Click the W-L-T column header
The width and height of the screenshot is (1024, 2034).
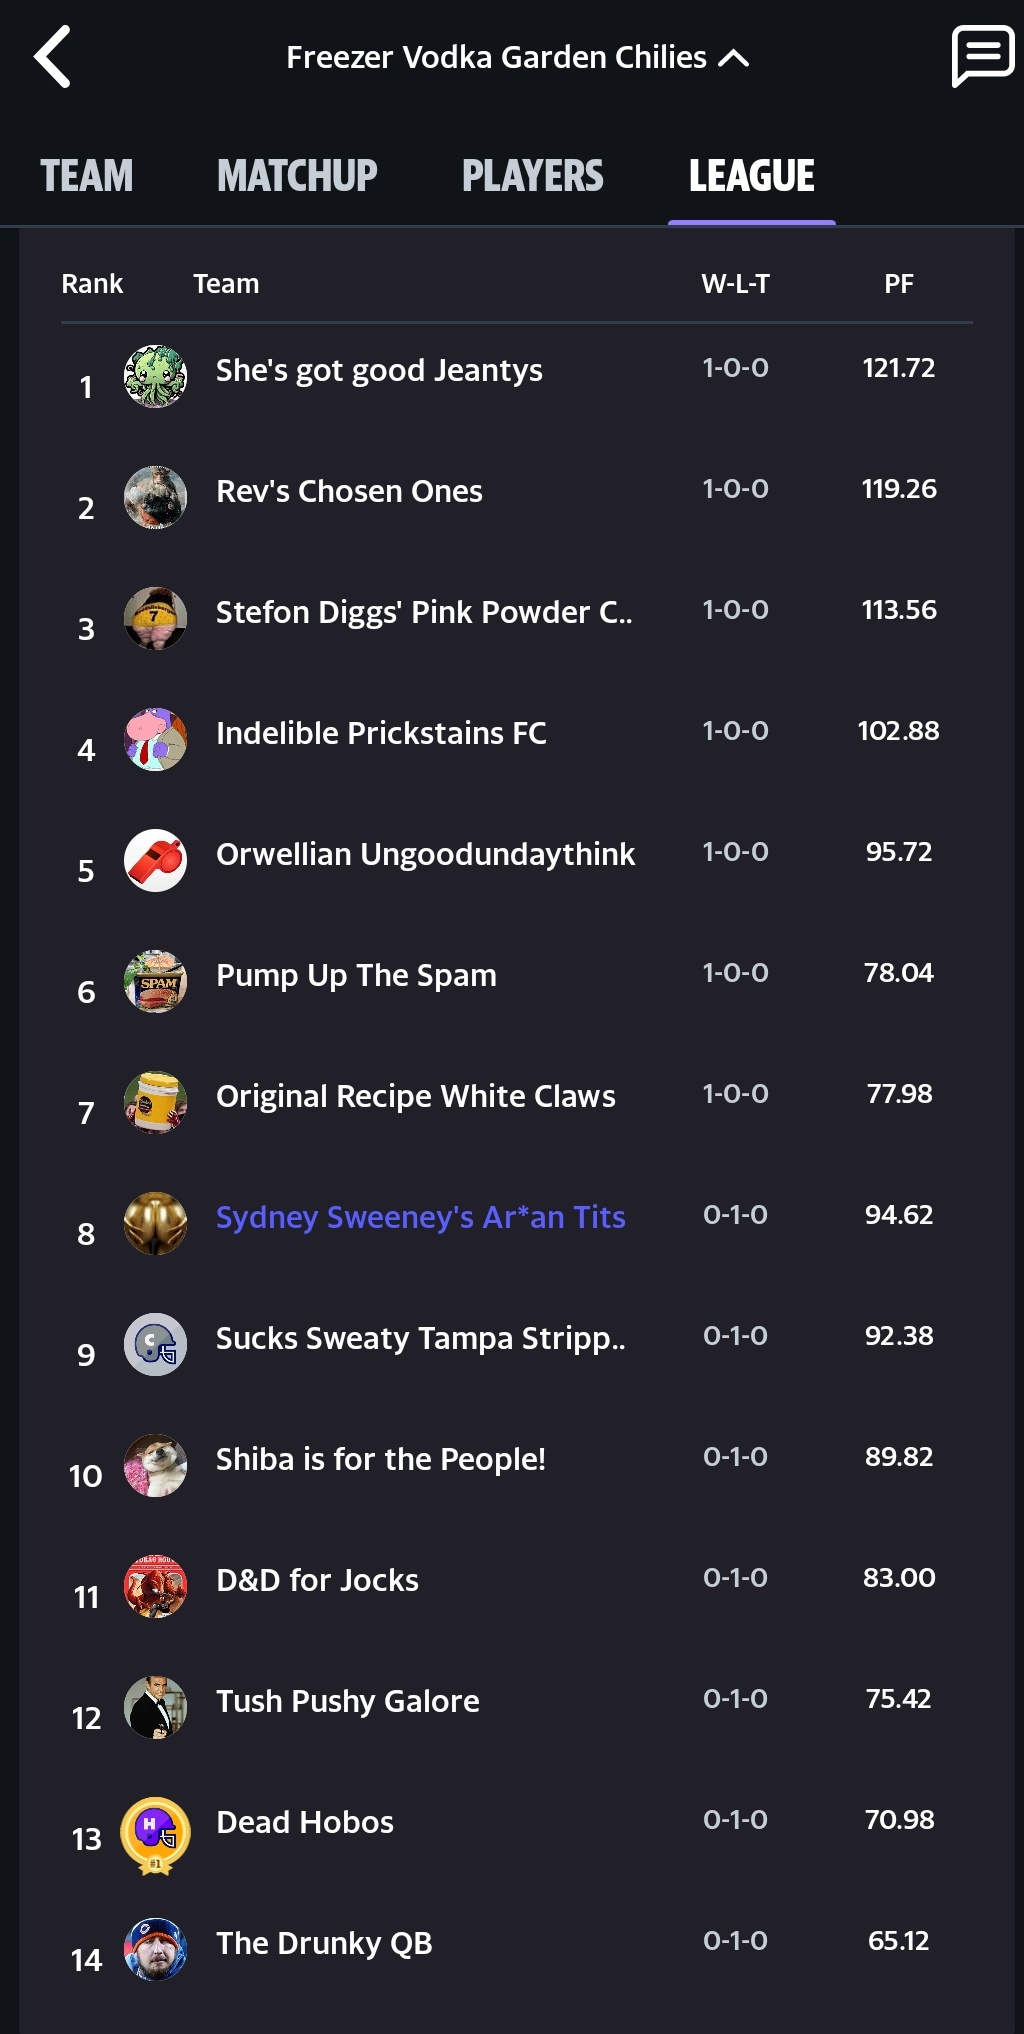pos(735,284)
